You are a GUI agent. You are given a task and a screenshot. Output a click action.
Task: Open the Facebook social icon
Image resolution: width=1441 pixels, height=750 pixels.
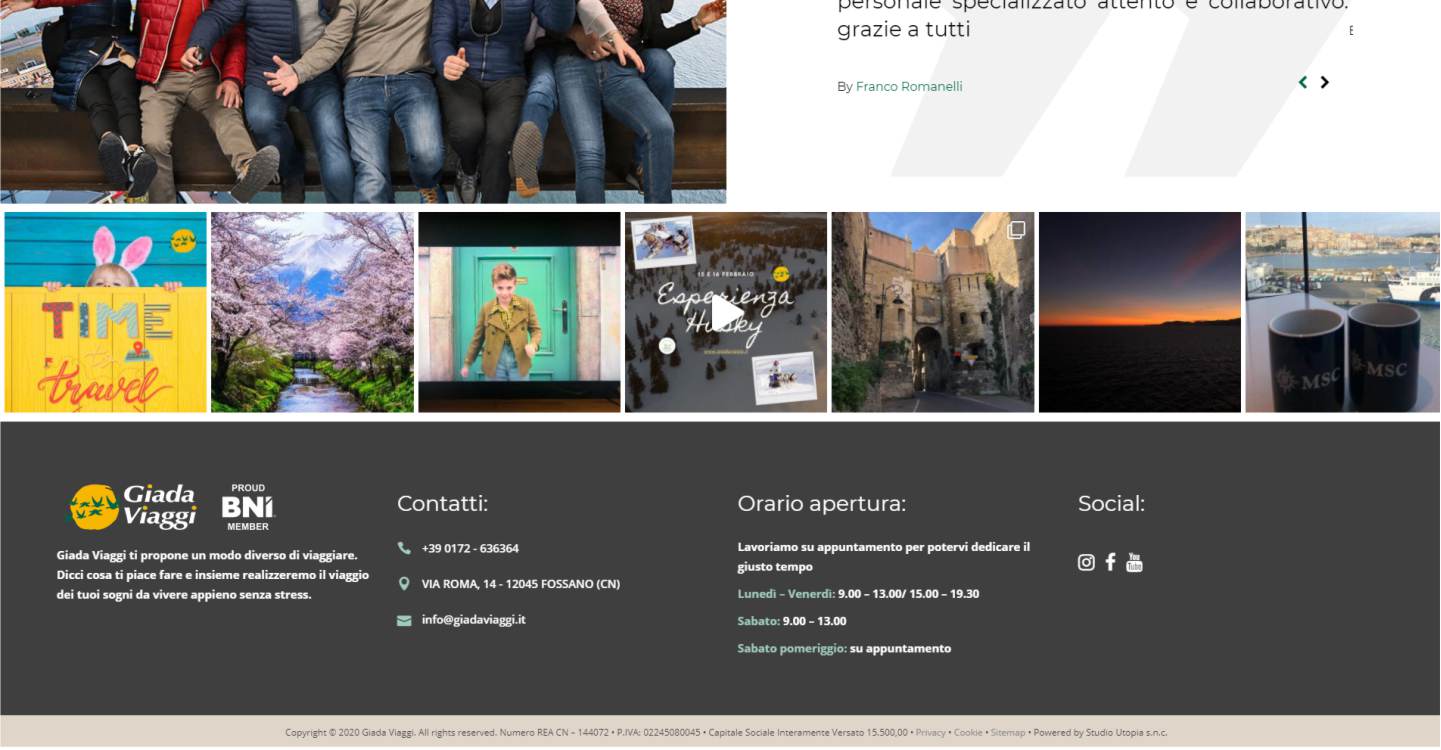[x=1110, y=562]
